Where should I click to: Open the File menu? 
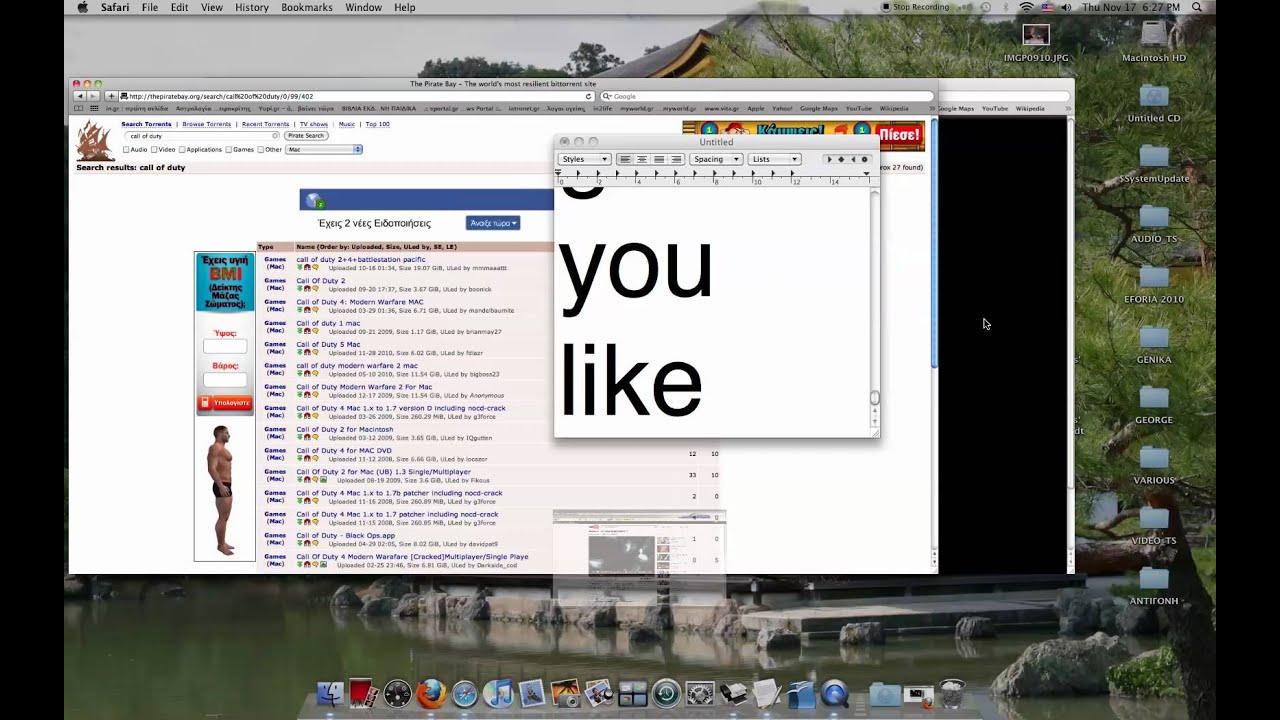point(150,7)
